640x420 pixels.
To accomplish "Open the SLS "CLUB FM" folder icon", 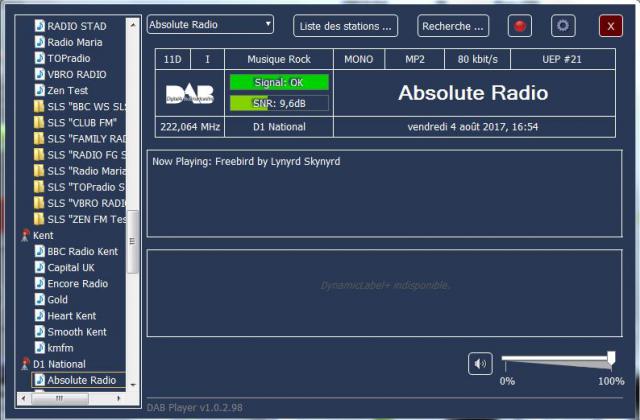I will tap(39, 122).
